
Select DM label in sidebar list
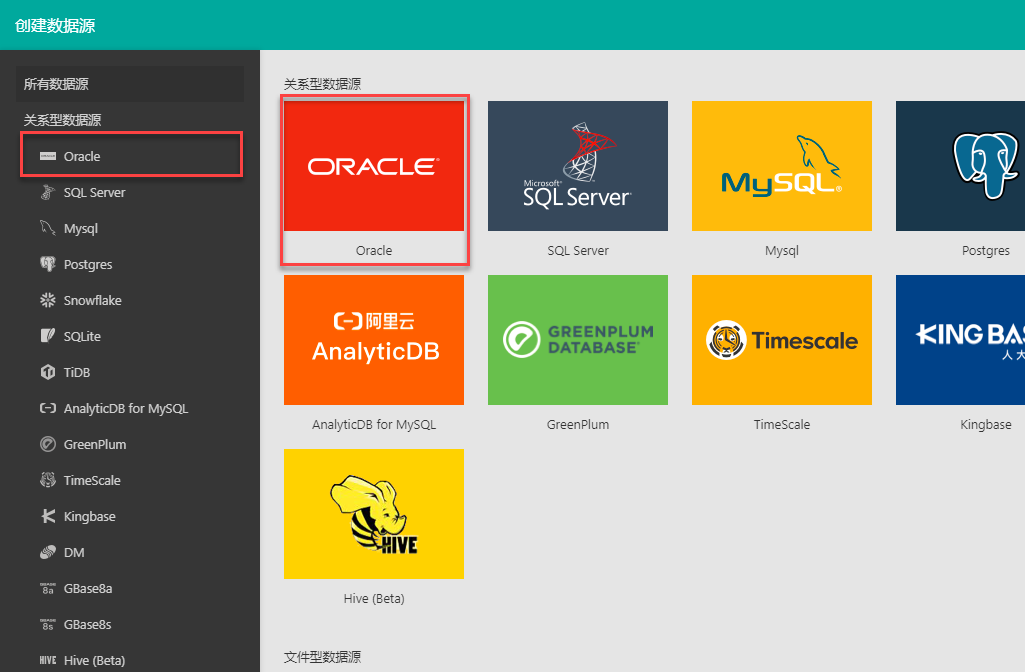(x=74, y=552)
